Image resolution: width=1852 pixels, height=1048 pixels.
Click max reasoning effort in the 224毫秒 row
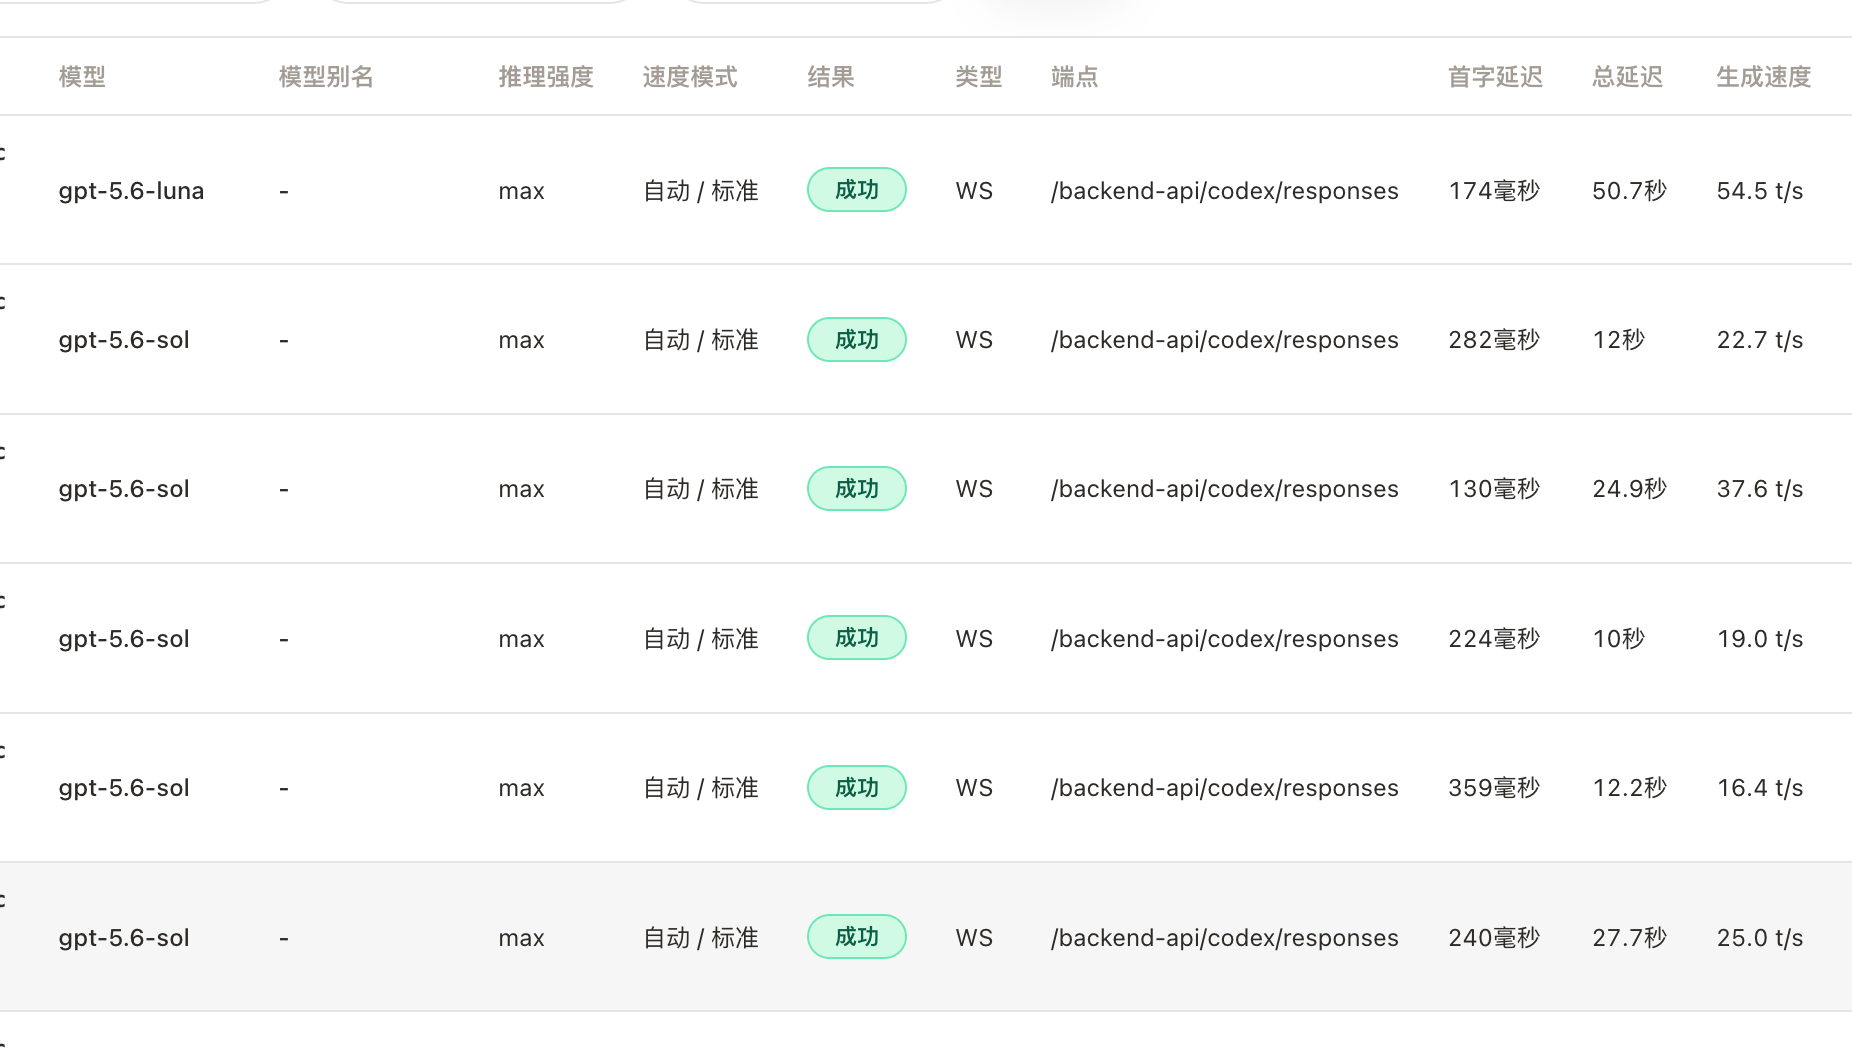pos(521,640)
